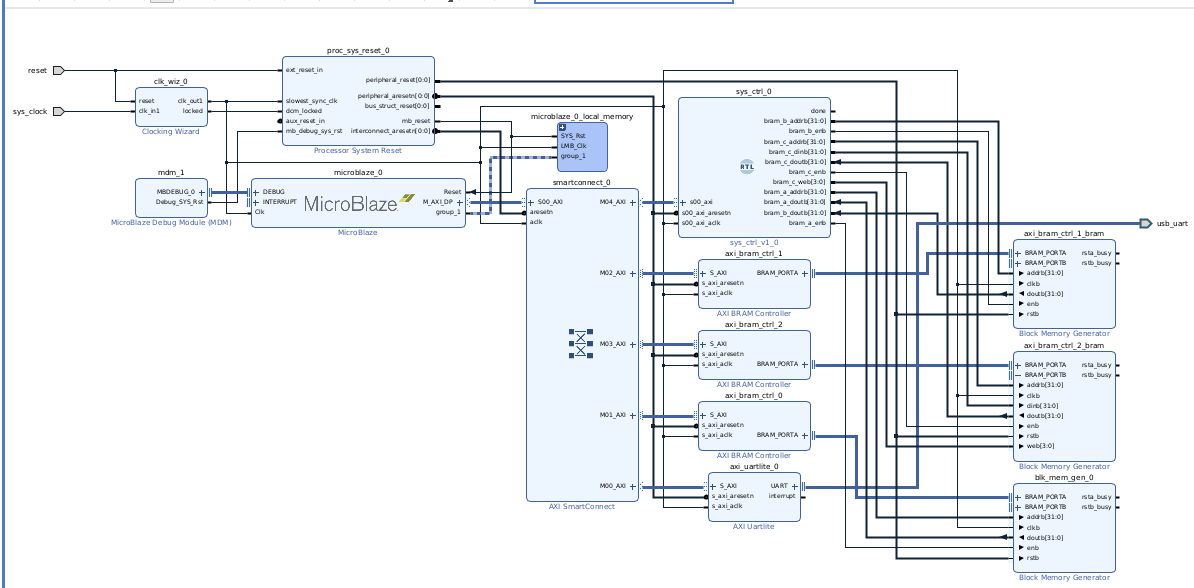This screenshot has height=588, width=1194.
Task: Expand the UART interface pin on axi_uartlite_0
Action: click(x=795, y=486)
